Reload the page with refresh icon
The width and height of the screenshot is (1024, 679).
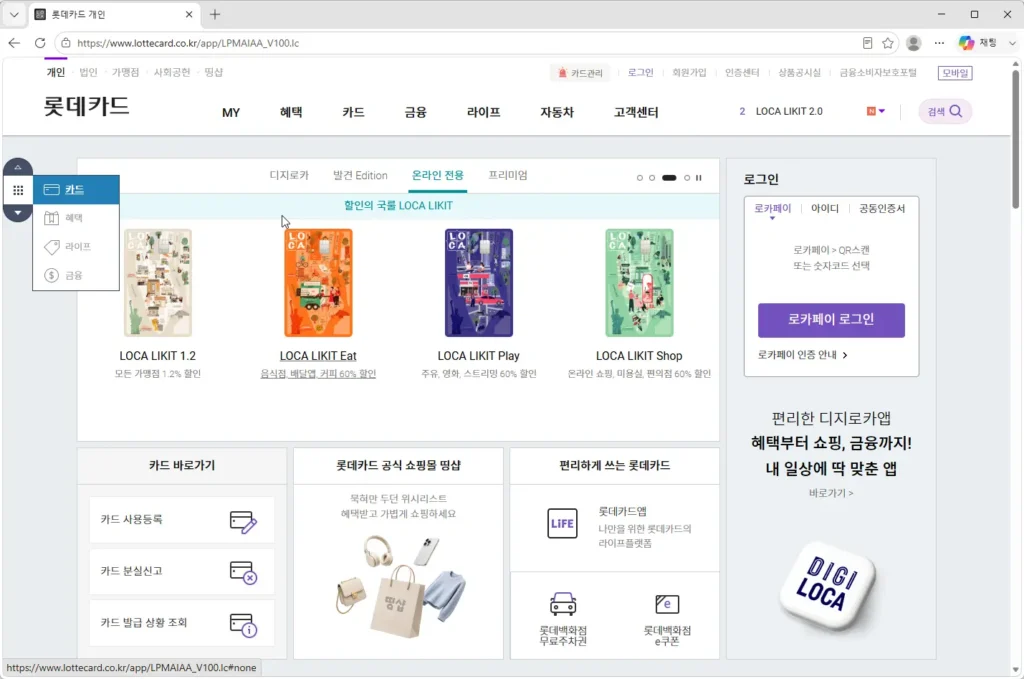(40, 43)
